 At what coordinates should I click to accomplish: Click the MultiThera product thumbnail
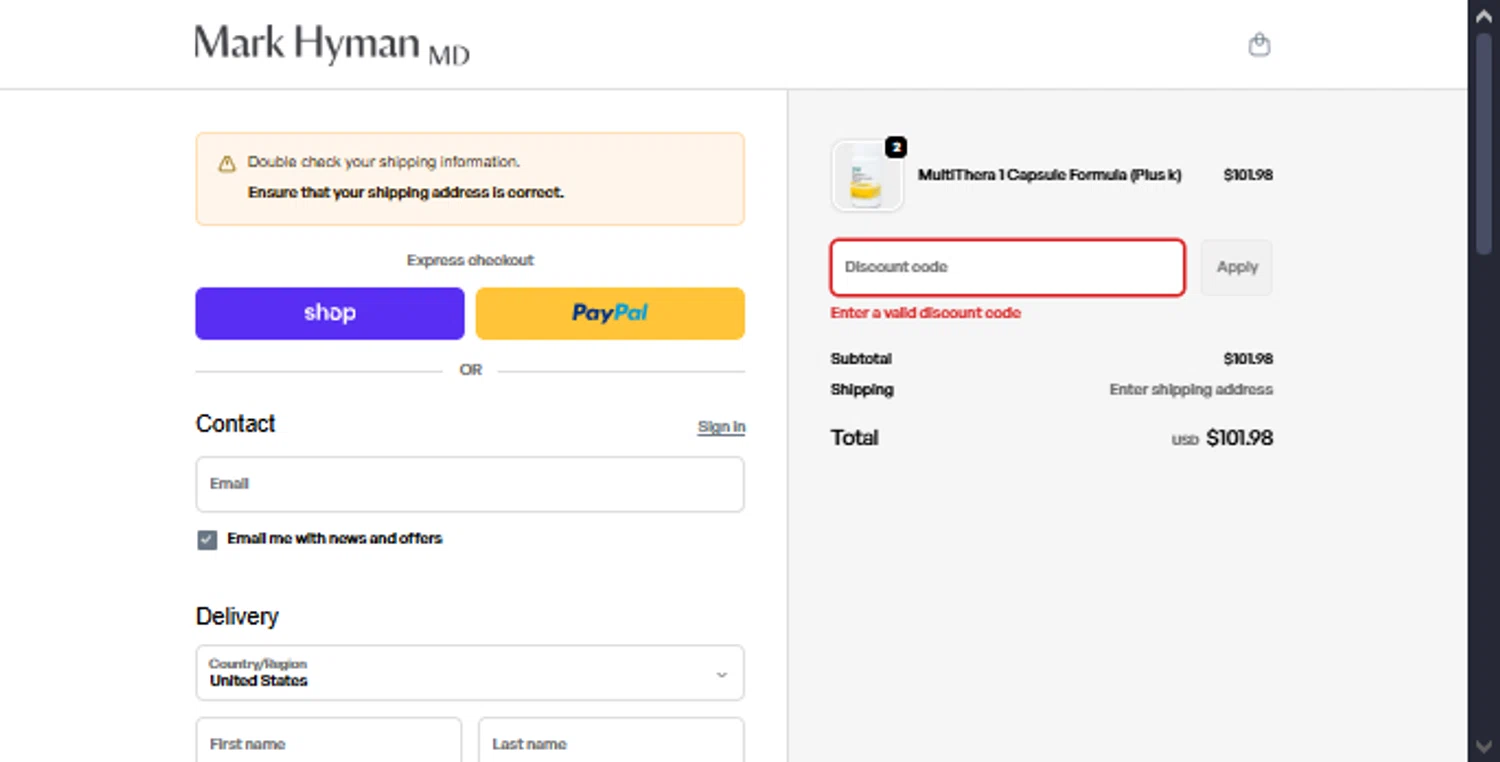click(x=867, y=176)
